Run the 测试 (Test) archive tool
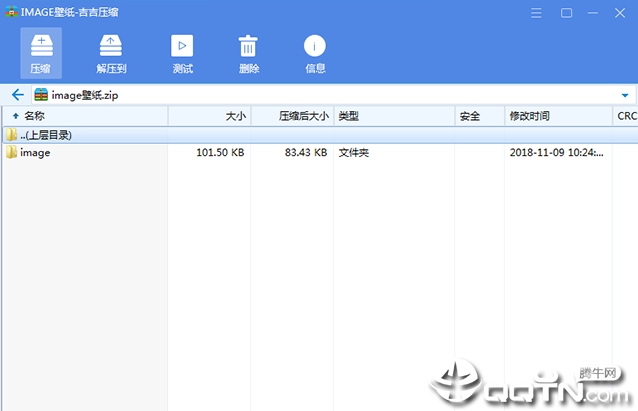The width and height of the screenshot is (638, 411). (x=182, y=53)
